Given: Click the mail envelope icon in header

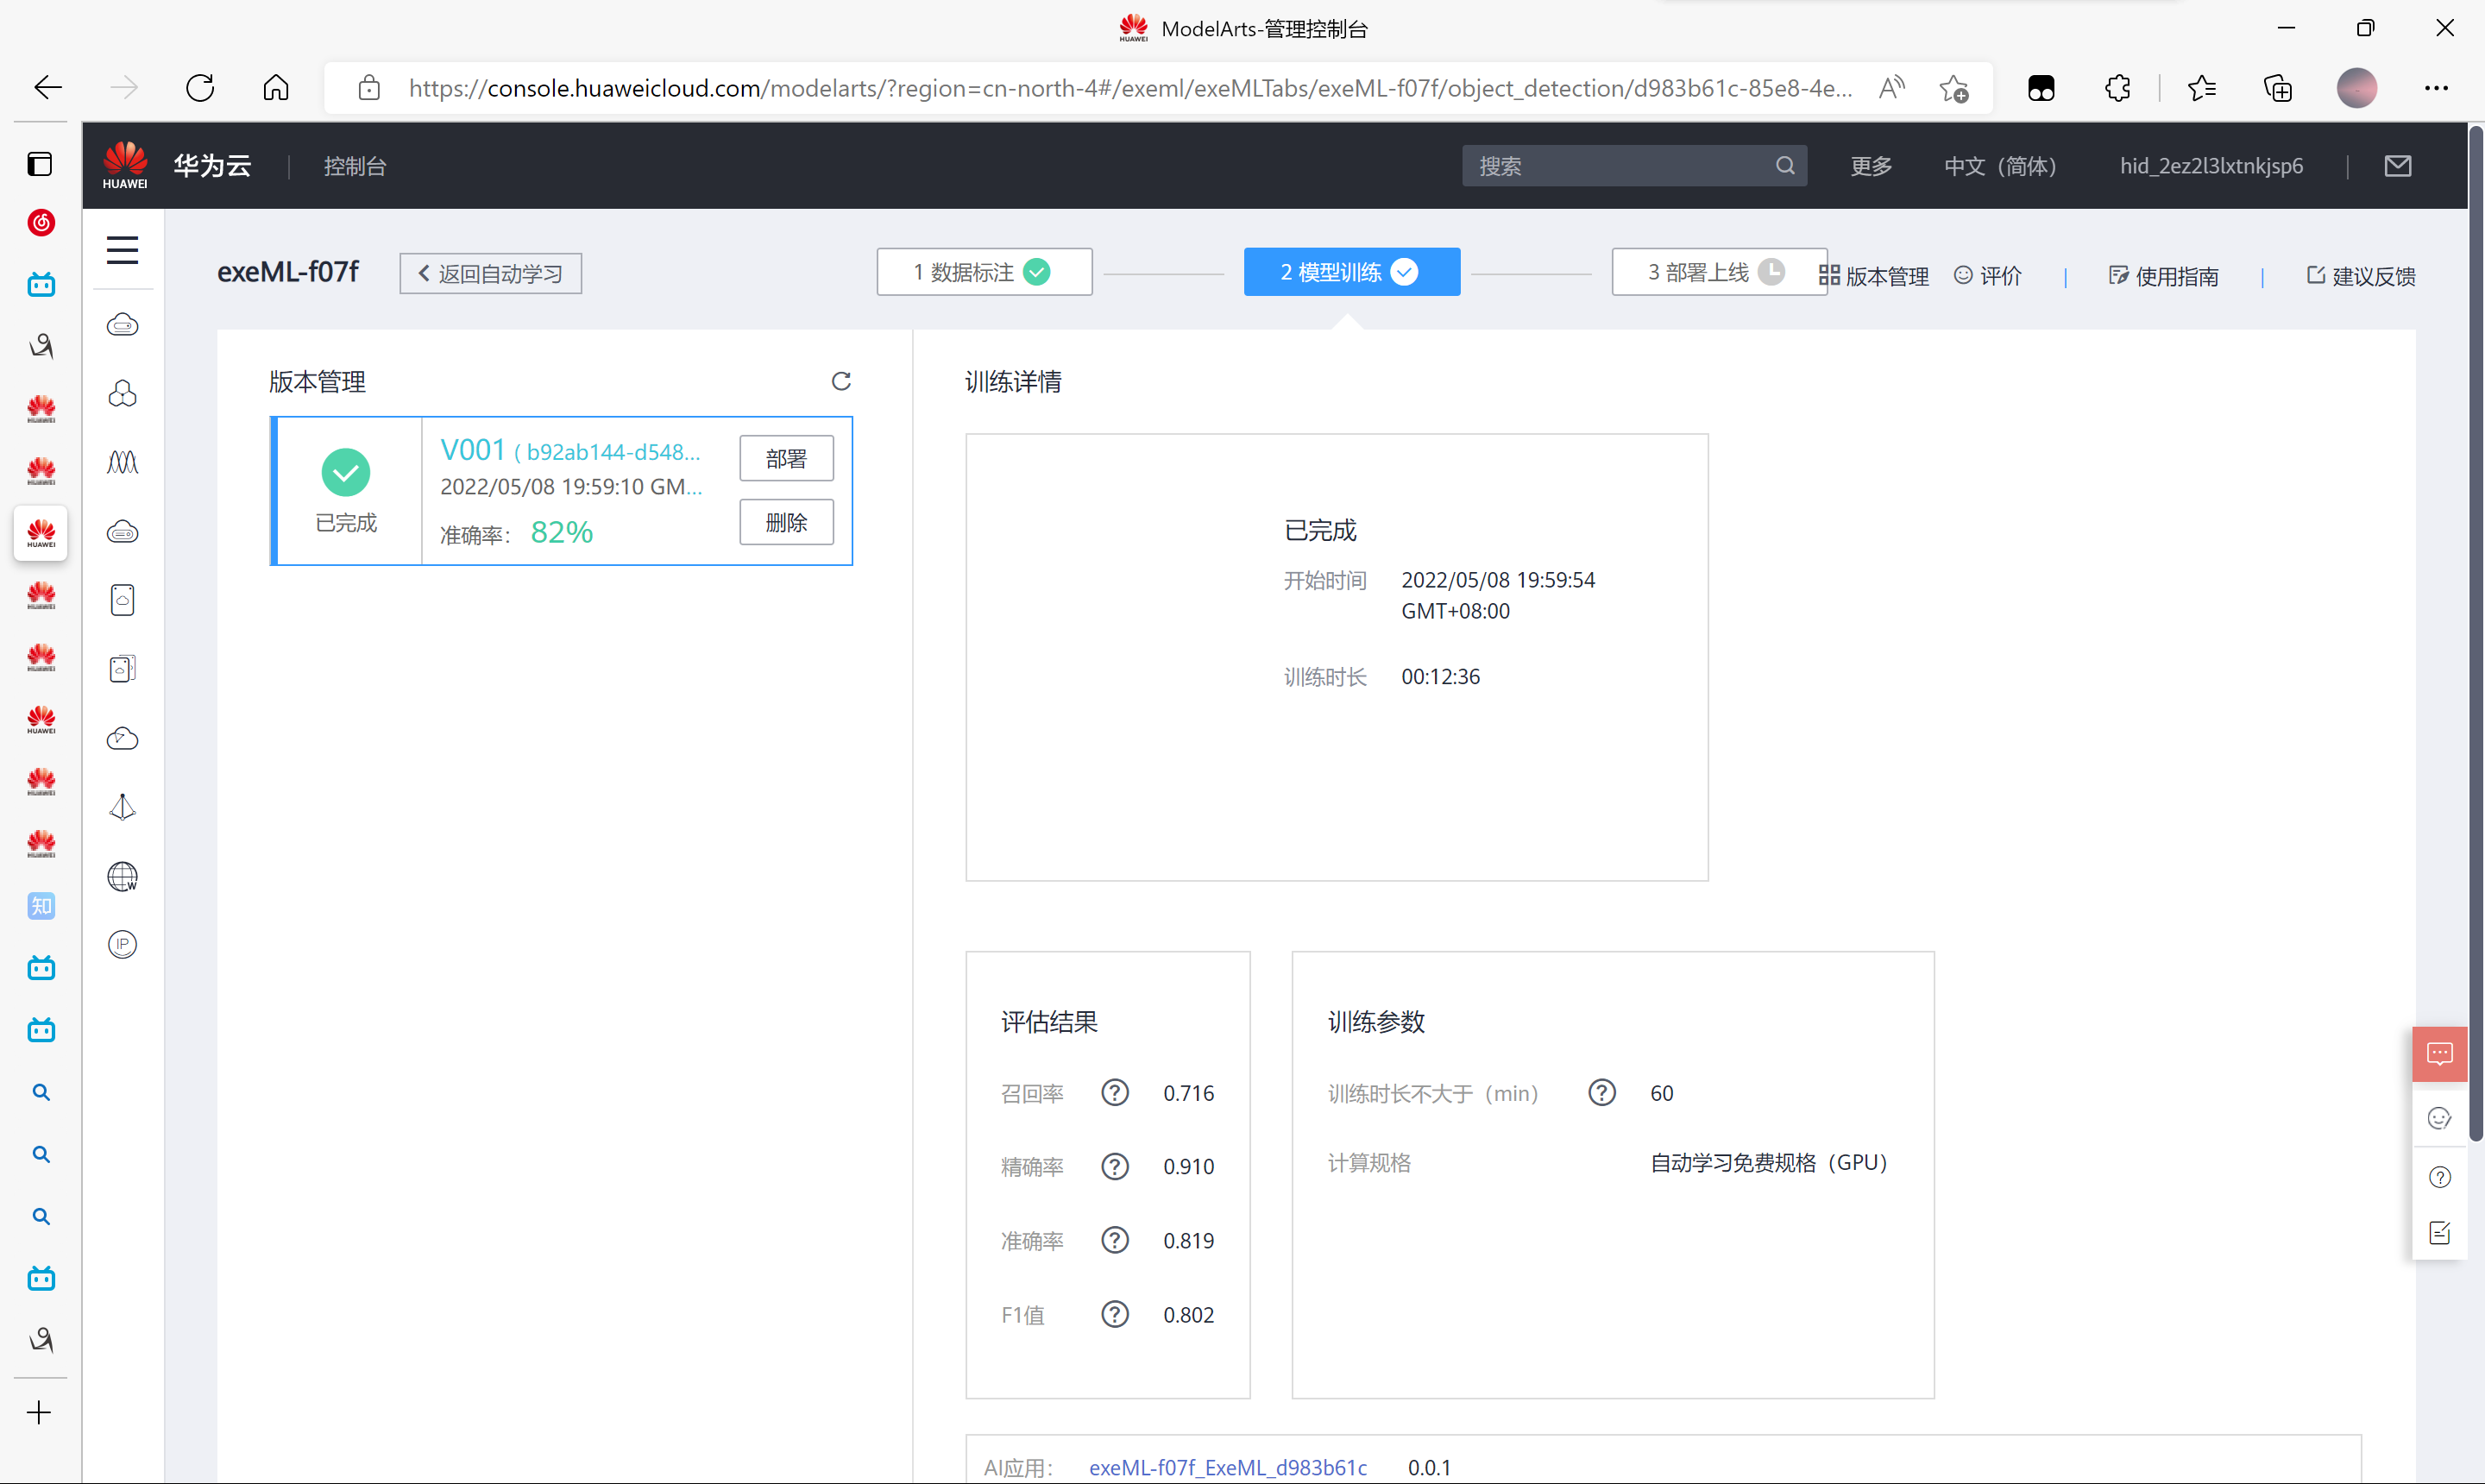Looking at the screenshot, I should click(x=2397, y=166).
